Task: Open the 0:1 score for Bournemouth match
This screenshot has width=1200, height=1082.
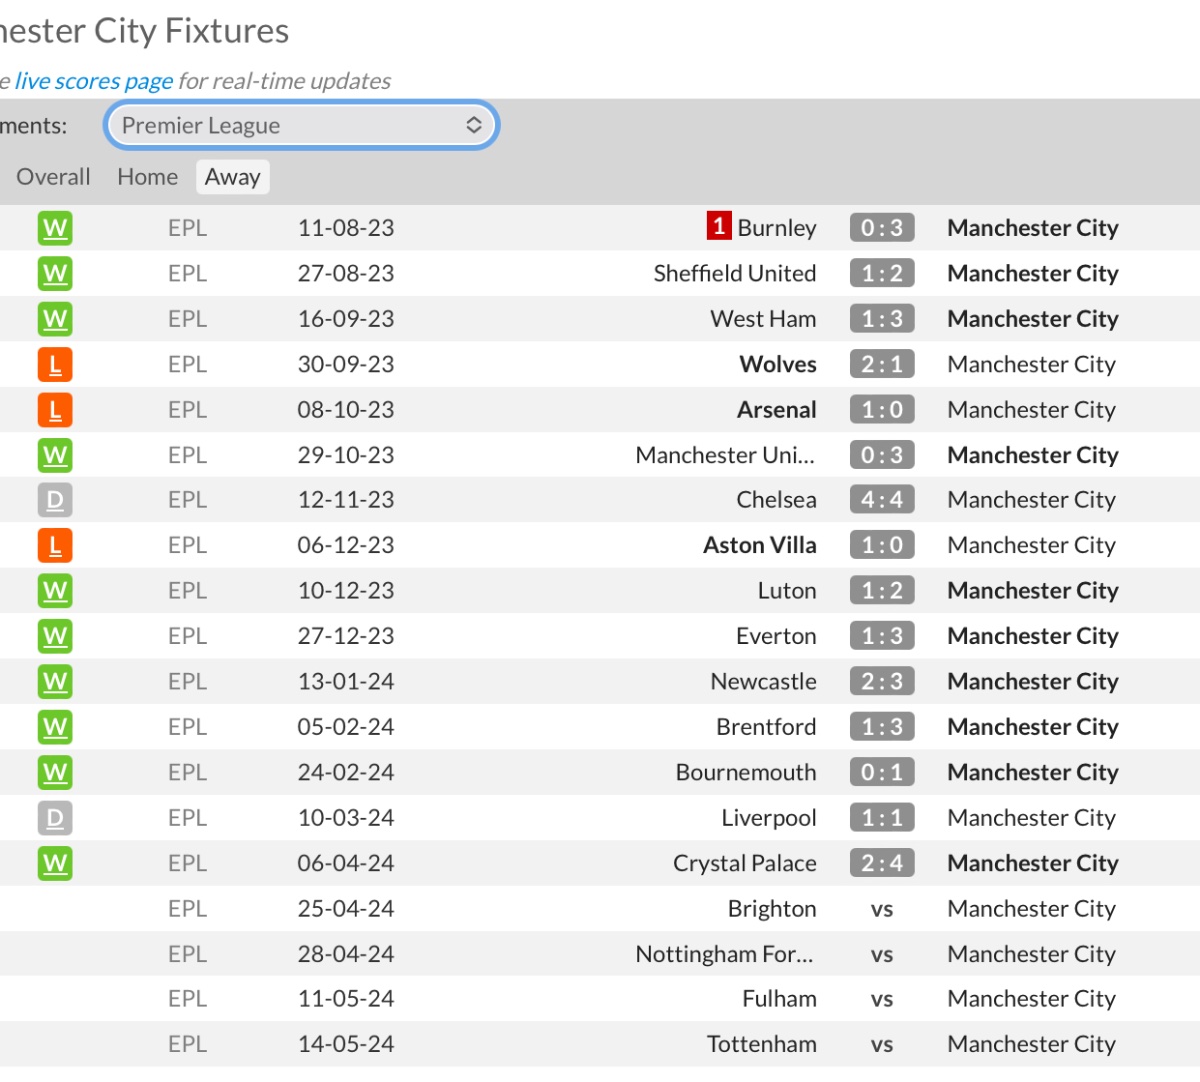Action: tap(882, 772)
